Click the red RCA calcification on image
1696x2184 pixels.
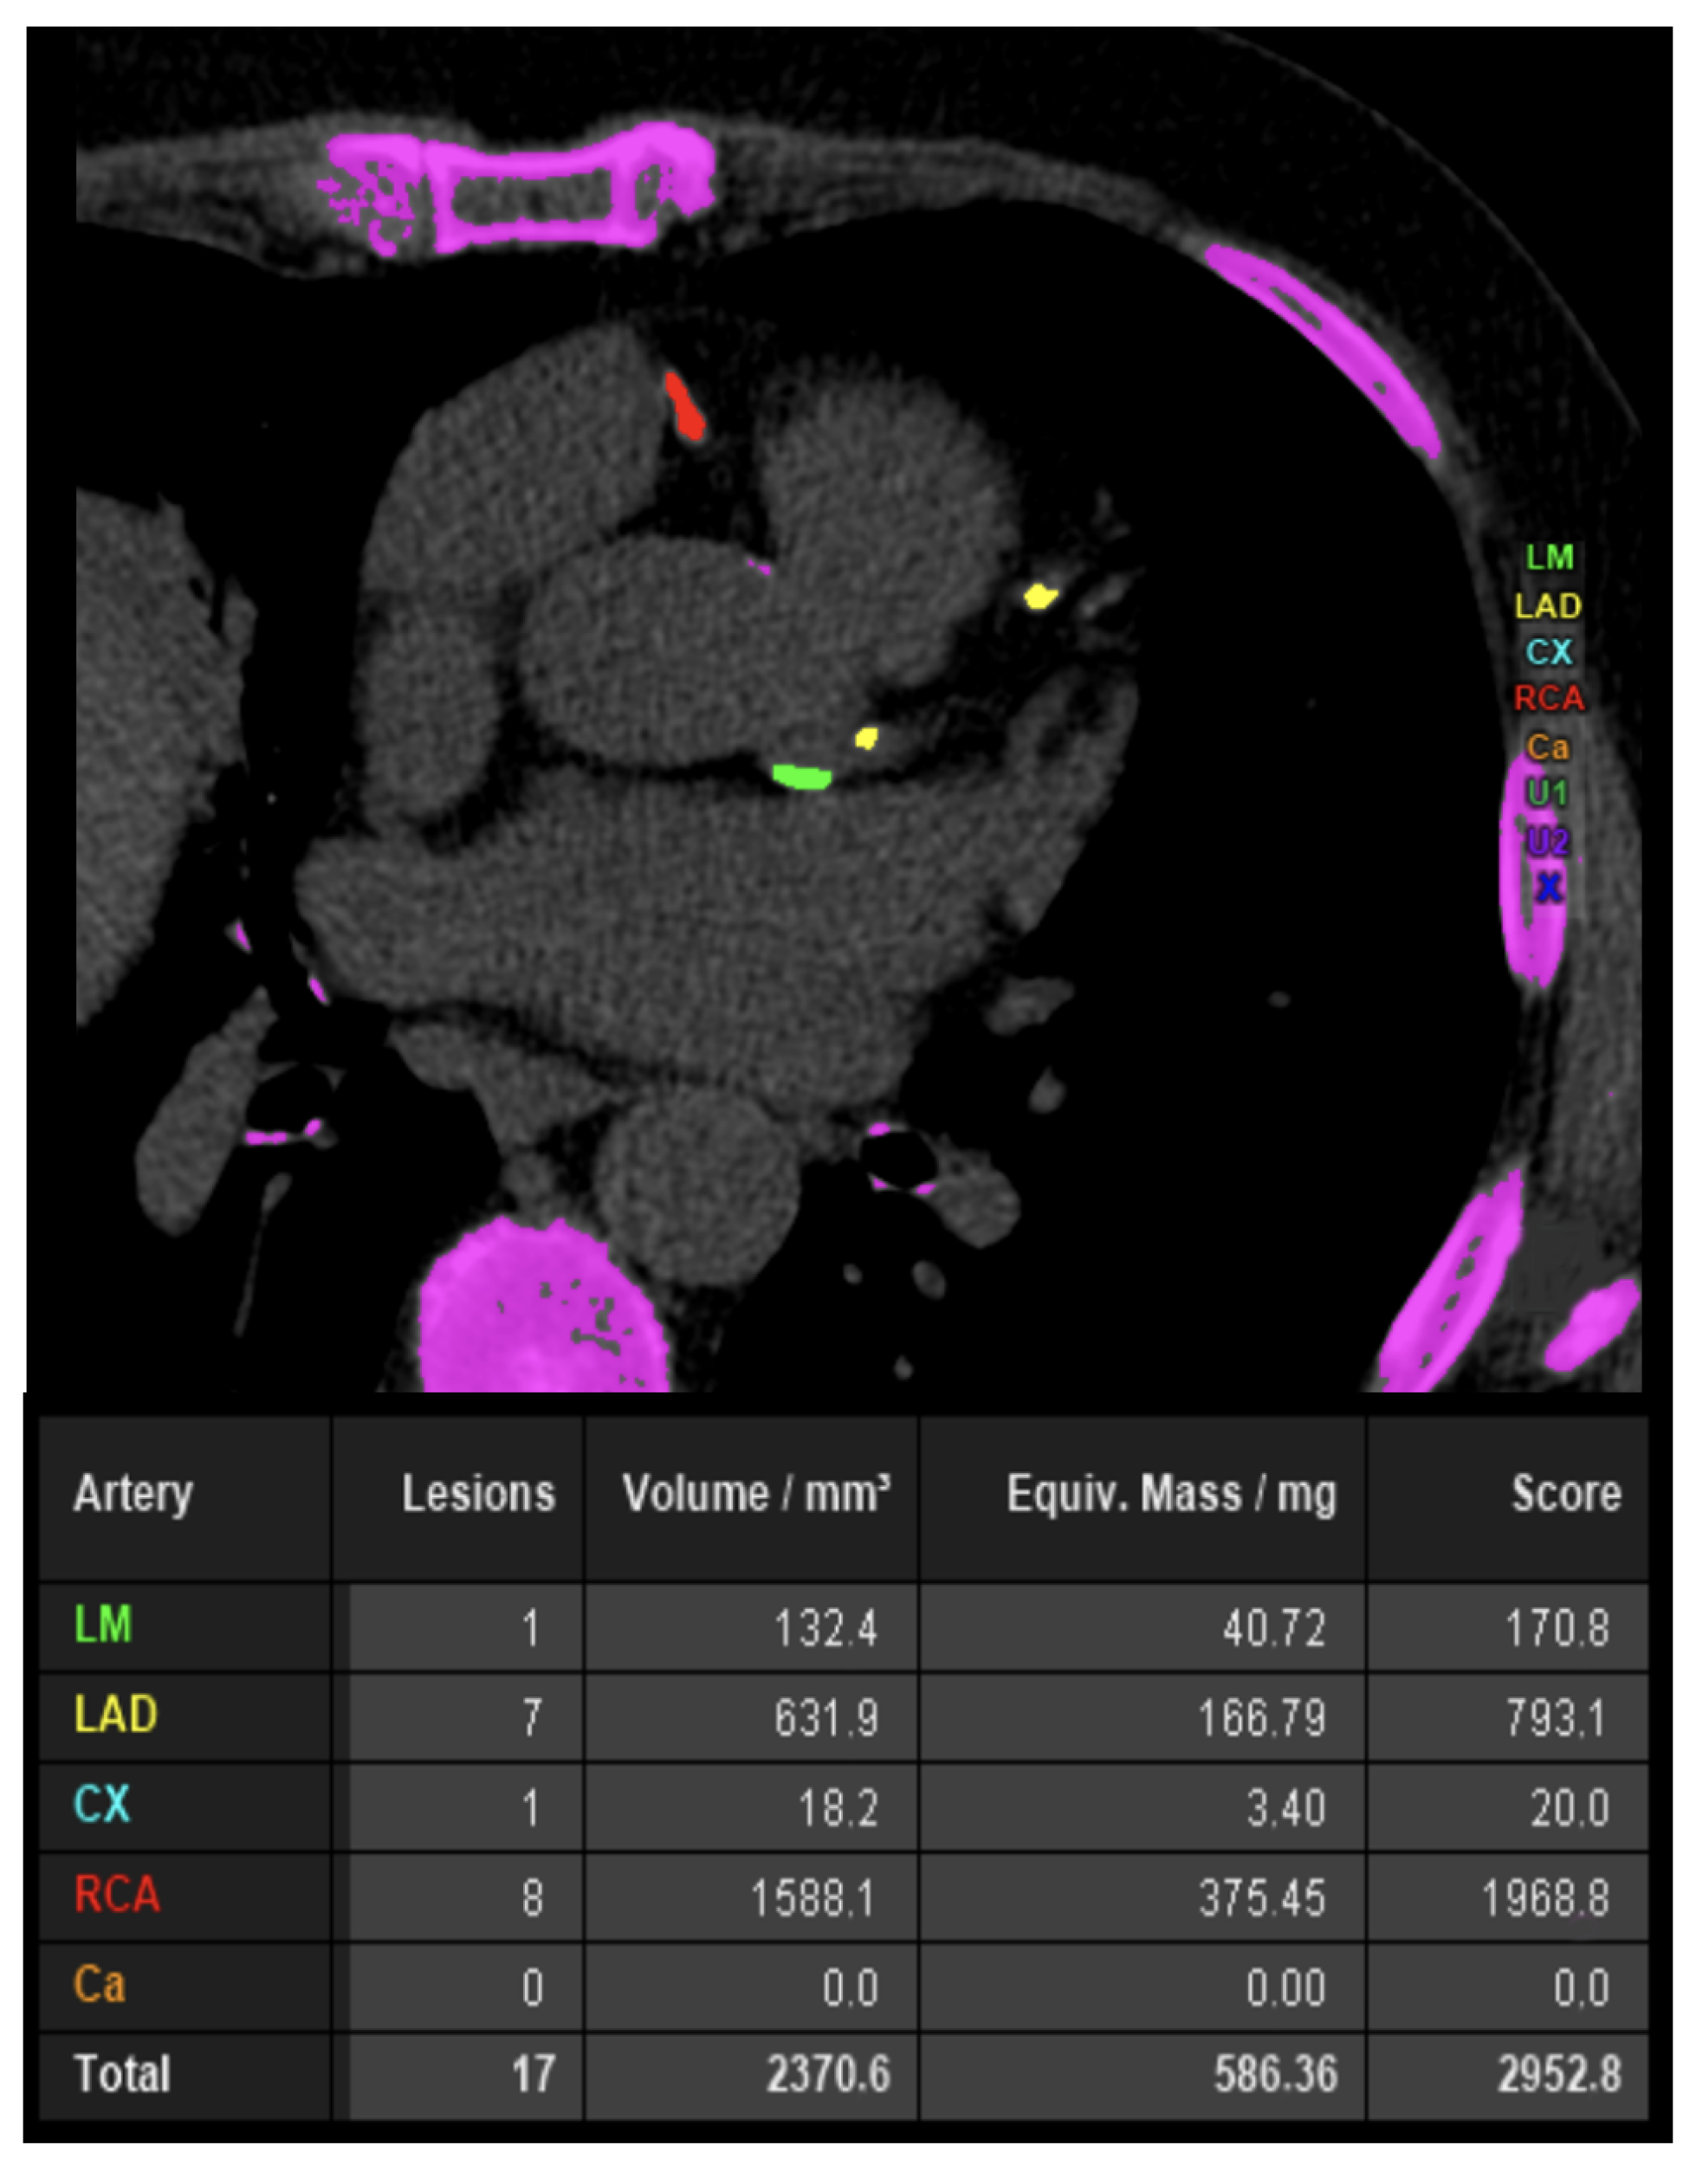[x=686, y=407]
